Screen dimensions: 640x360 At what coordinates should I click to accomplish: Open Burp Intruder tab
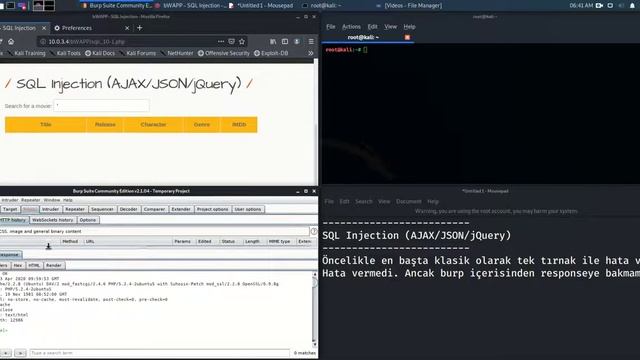(50, 209)
